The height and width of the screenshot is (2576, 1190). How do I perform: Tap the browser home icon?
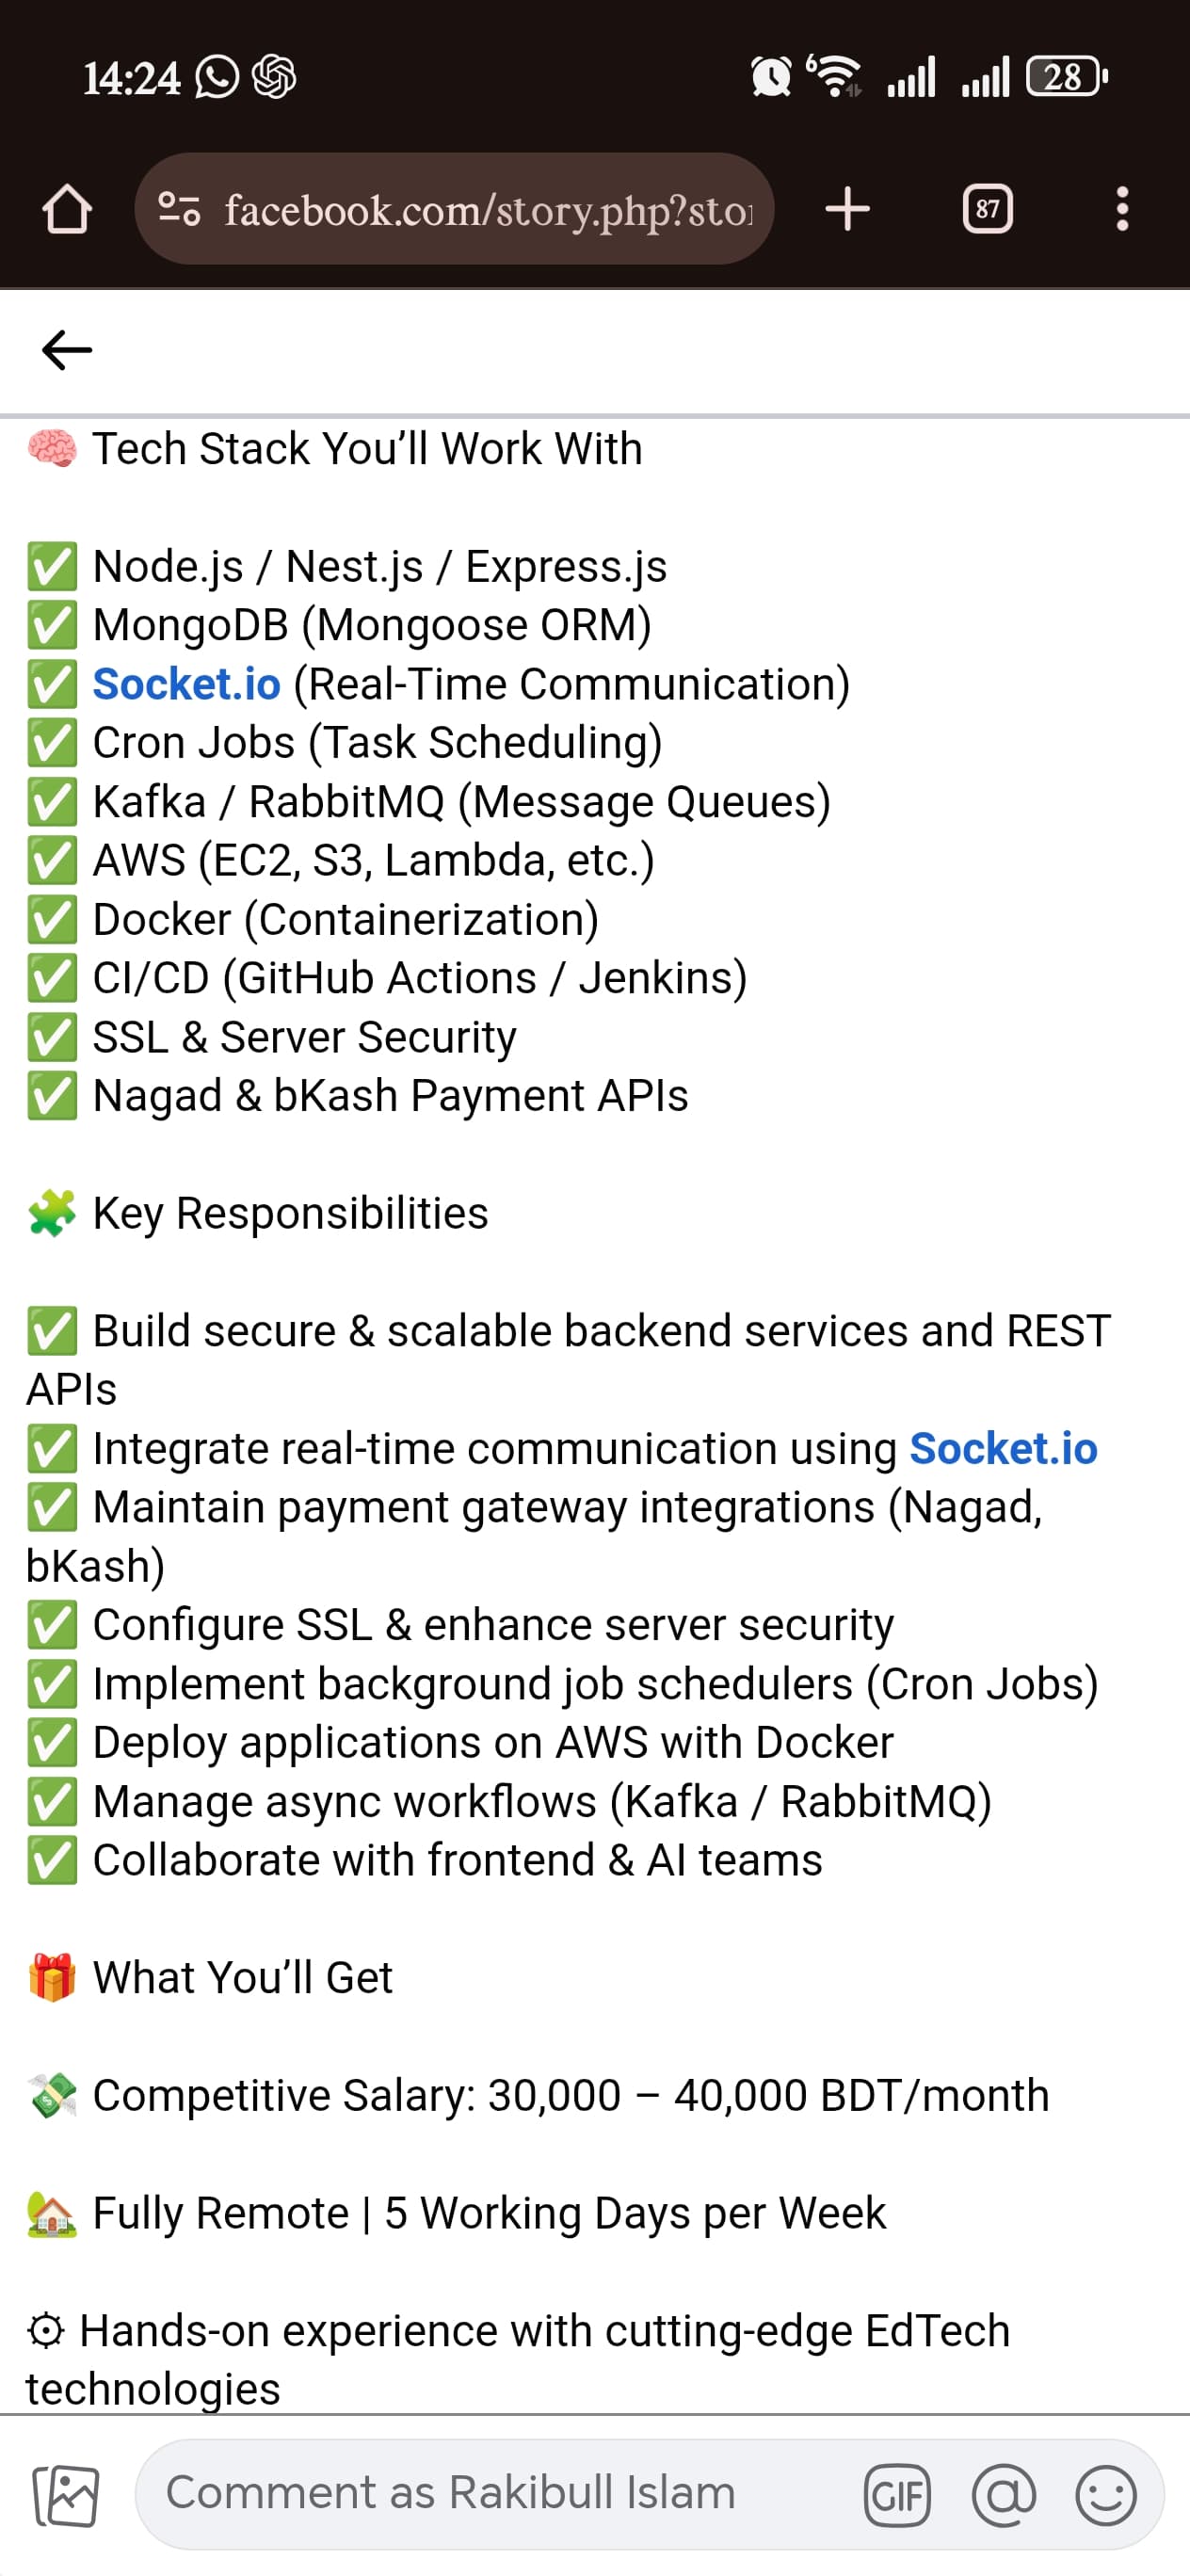tap(67, 209)
